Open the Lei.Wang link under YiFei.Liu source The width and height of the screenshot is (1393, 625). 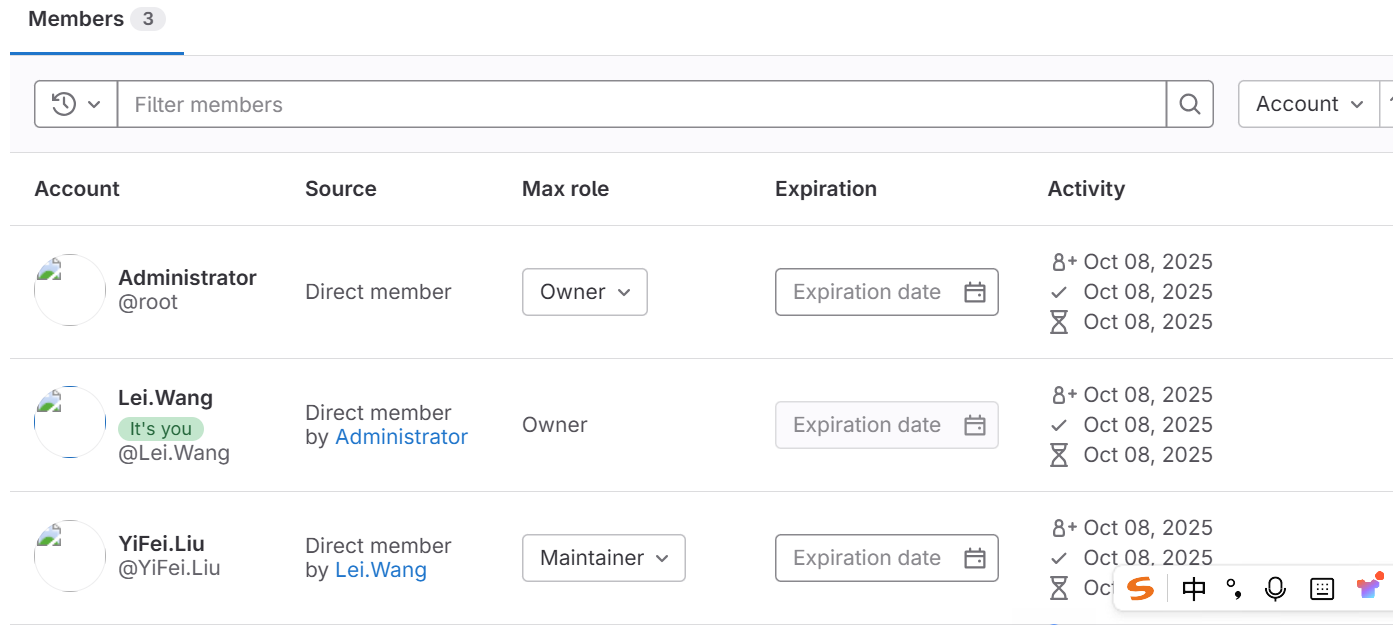(x=380, y=570)
